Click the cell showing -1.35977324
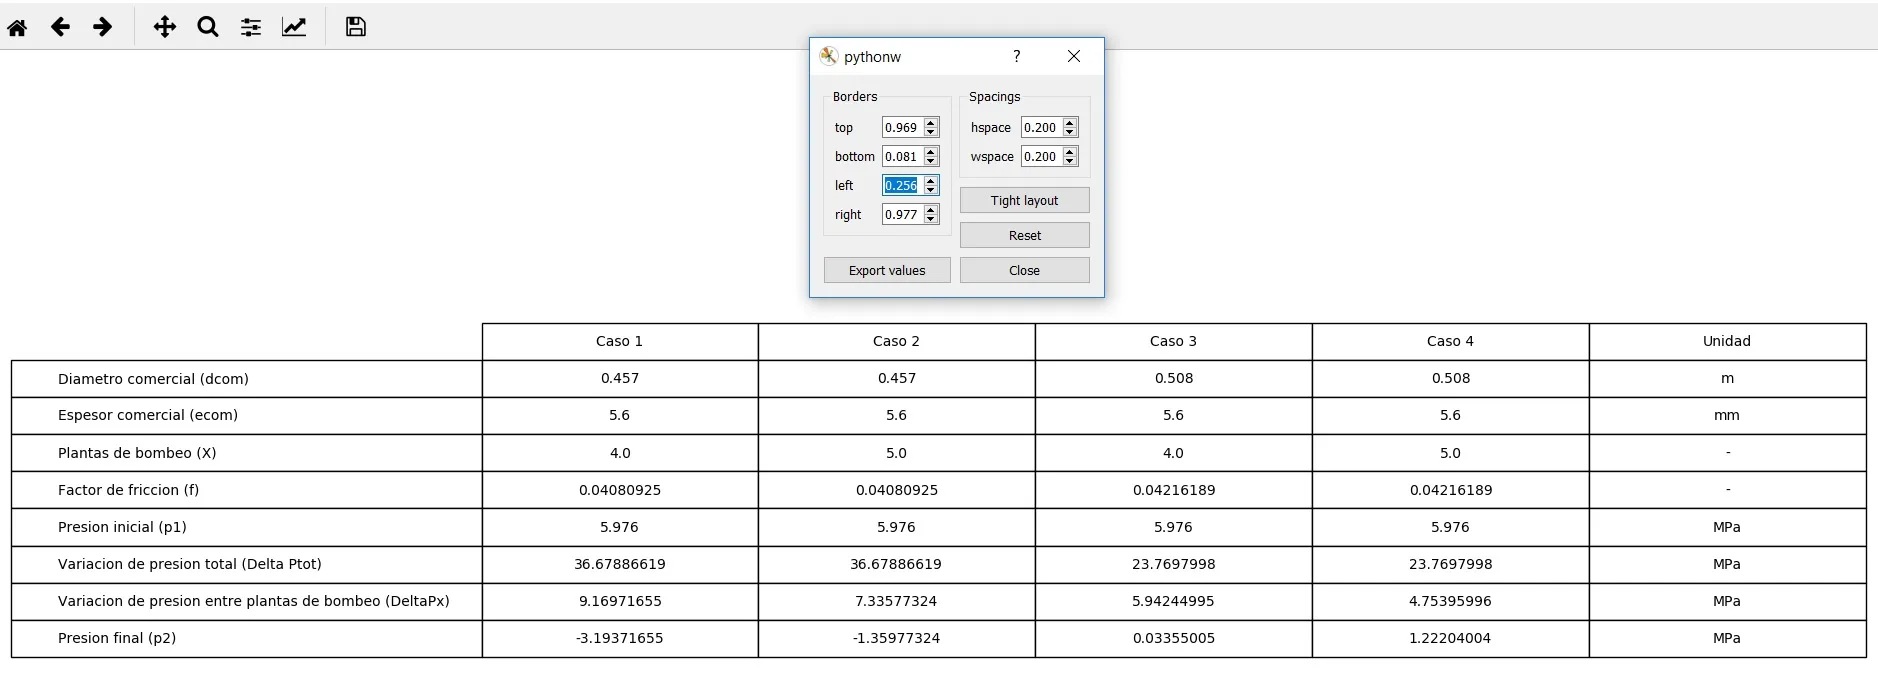Image resolution: width=1878 pixels, height=698 pixels. click(897, 638)
